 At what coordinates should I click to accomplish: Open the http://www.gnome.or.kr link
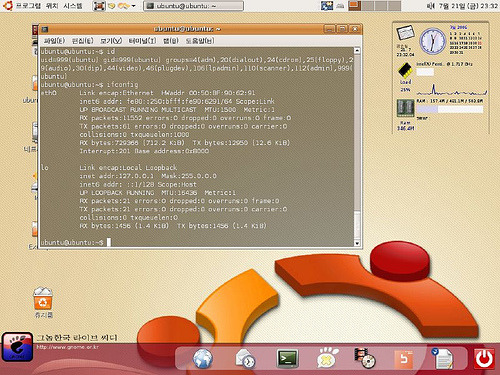(x=68, y=347)
